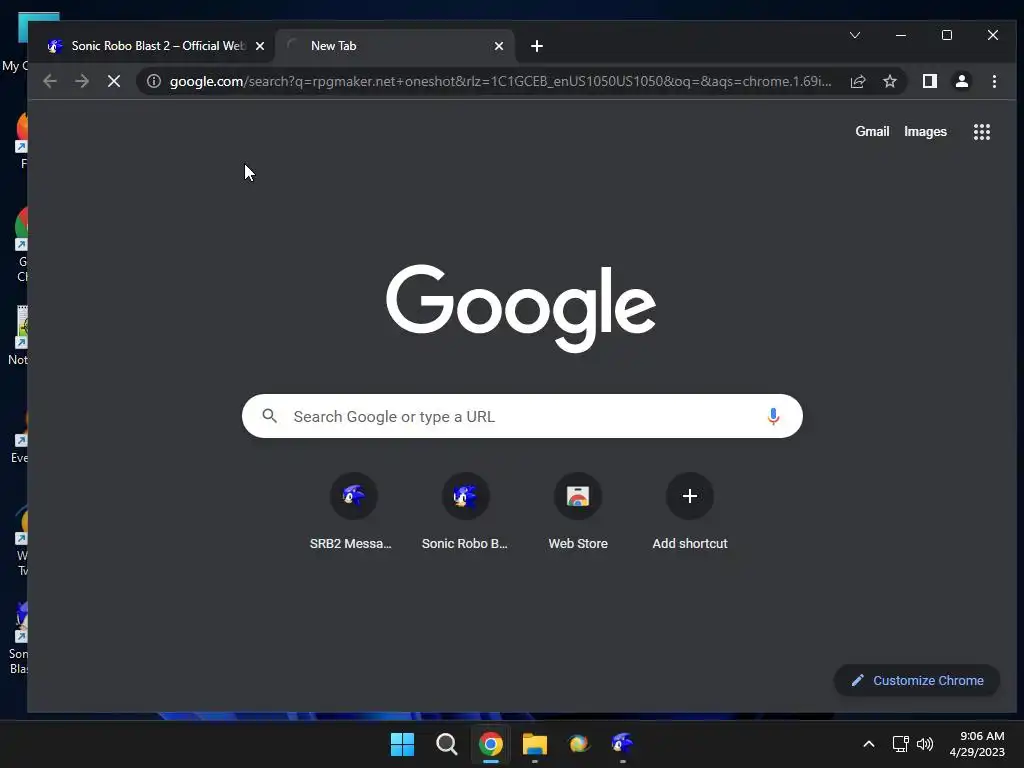Open the network status tray icon
1024x768 pixels.
point(901,744)
